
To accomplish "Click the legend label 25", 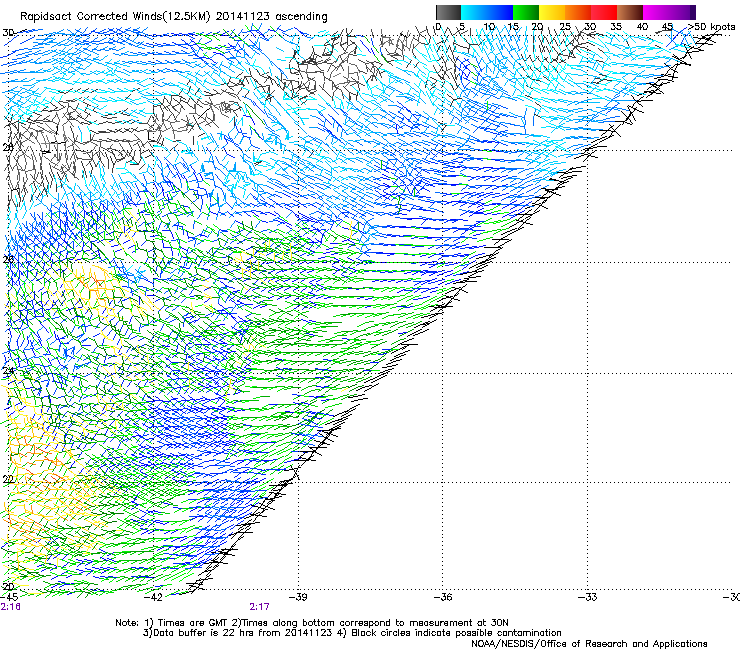I will [565, 27].
